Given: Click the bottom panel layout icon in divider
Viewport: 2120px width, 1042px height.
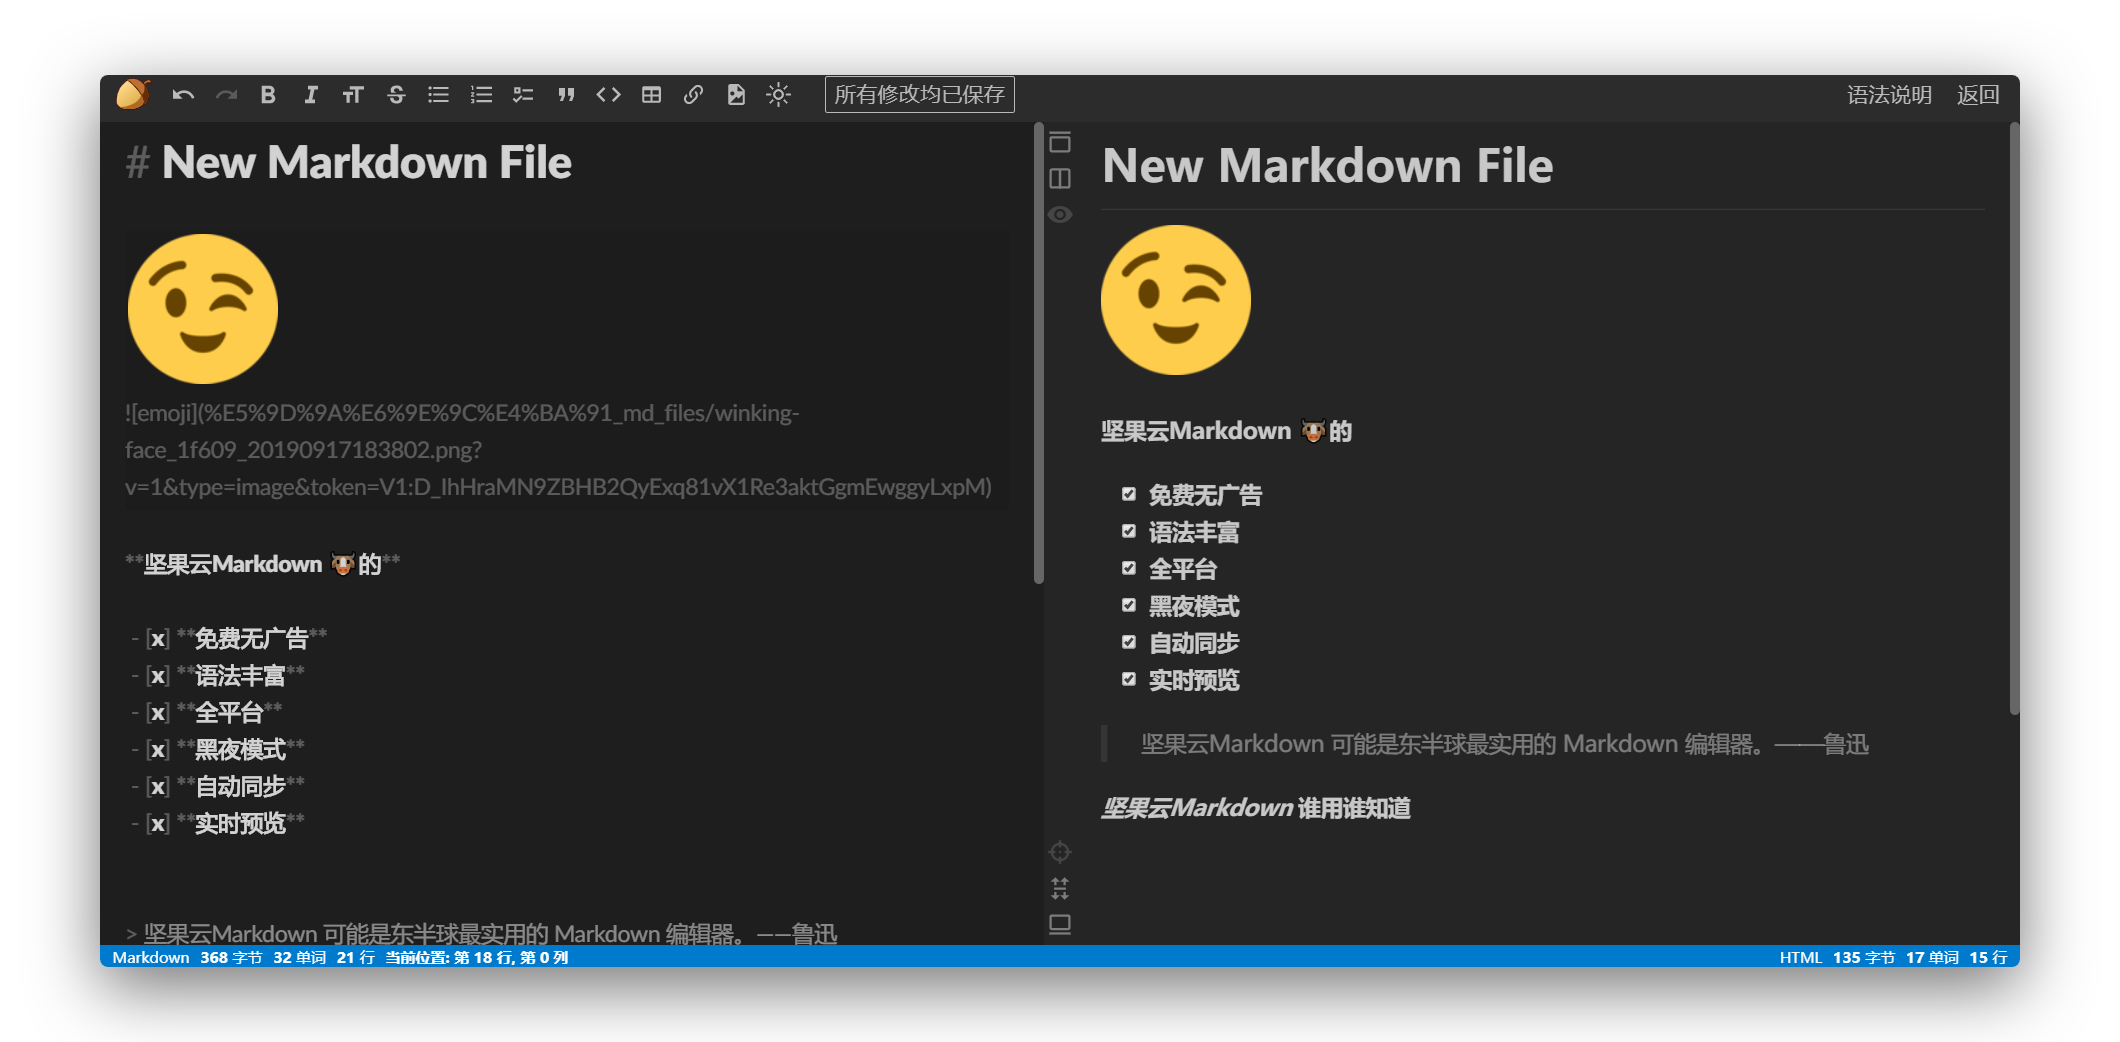Looking at the screenshot, I should (x=1060, y=924).
